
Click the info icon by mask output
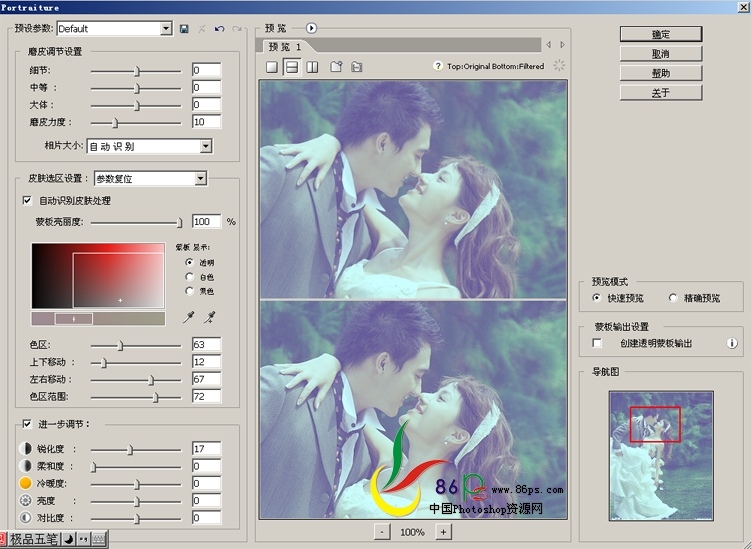[732, 343]
